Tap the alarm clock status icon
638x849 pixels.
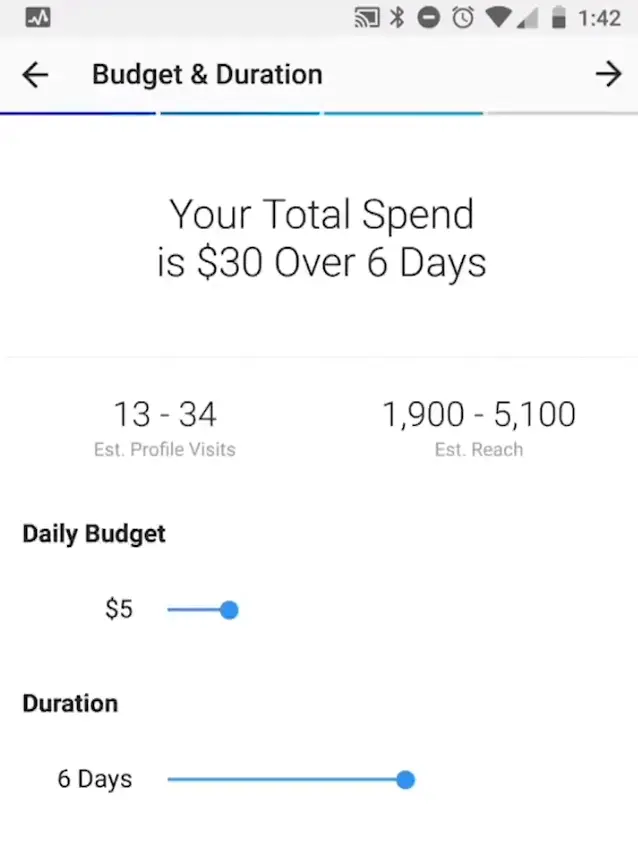462,18
